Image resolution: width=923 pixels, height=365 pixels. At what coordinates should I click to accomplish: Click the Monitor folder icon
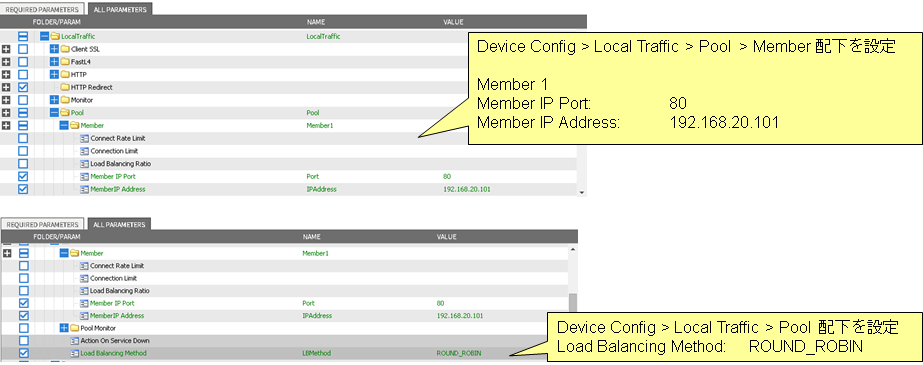tap(65, 100)
